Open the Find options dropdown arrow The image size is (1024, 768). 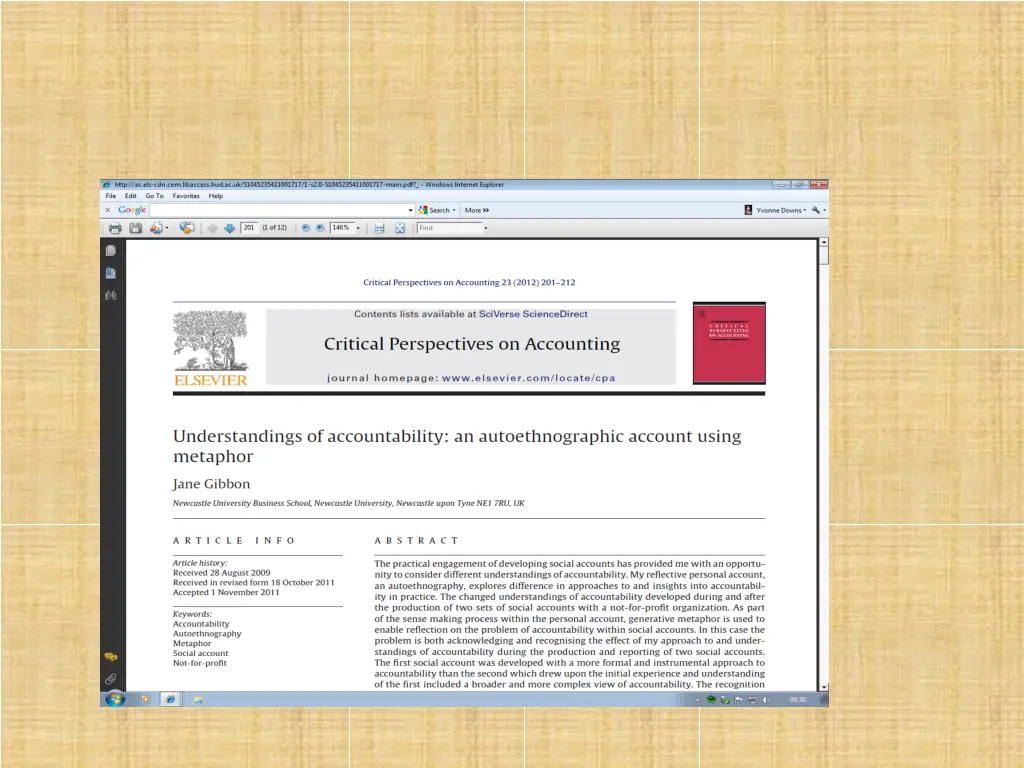tap(485, 228)
